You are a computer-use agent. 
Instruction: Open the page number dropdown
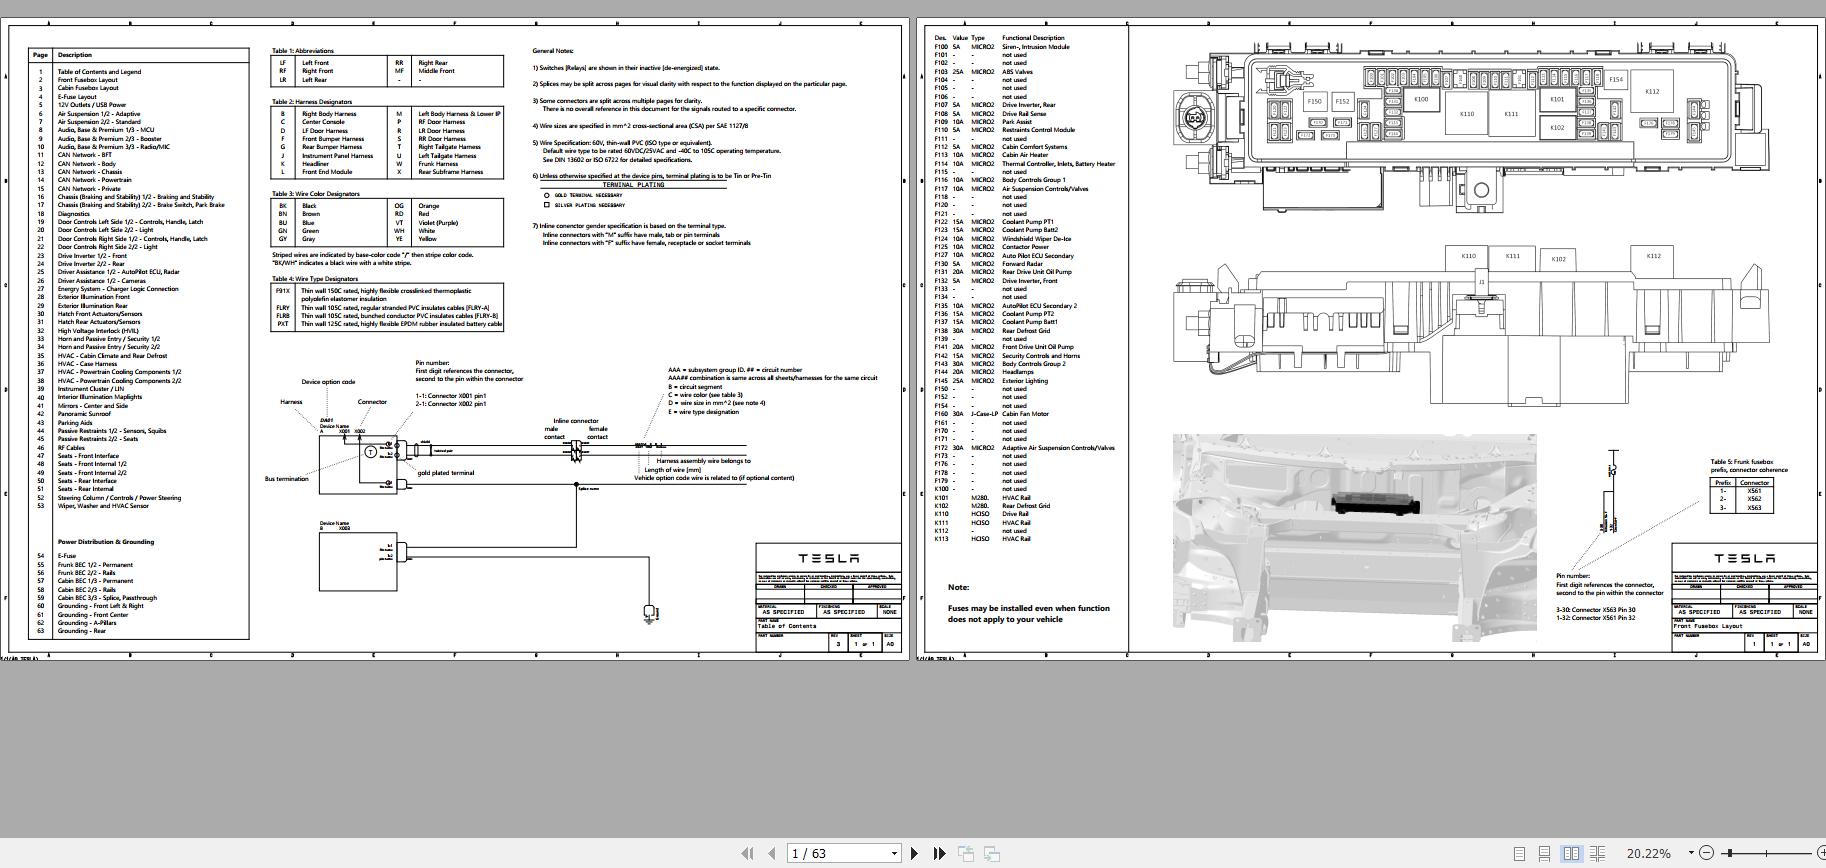[x=894, y=853]
